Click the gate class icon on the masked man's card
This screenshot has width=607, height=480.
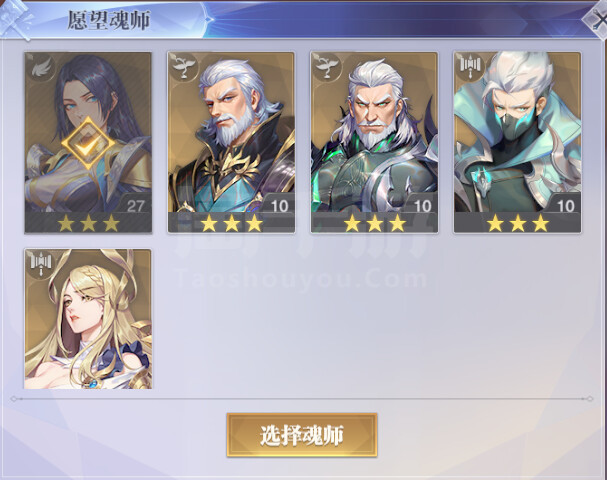coord(469,67)
